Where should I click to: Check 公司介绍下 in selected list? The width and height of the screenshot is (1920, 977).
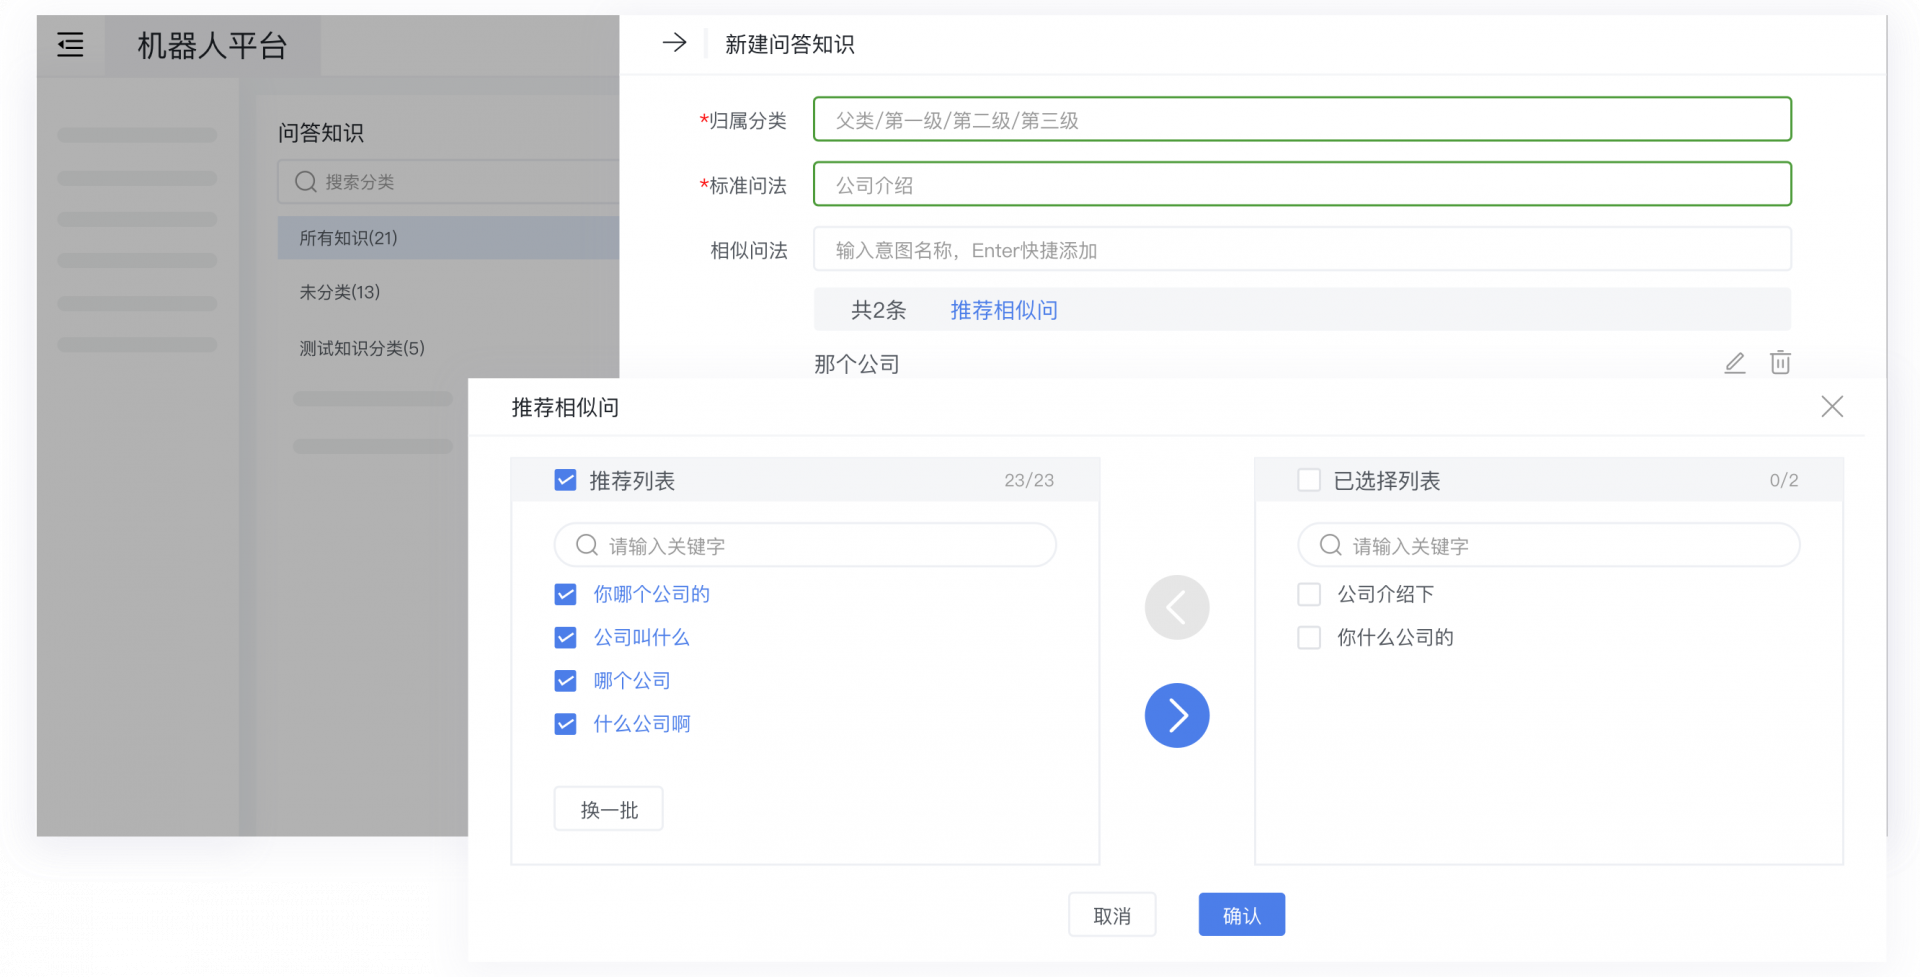pyautogui.click(x=1309, y=594)
